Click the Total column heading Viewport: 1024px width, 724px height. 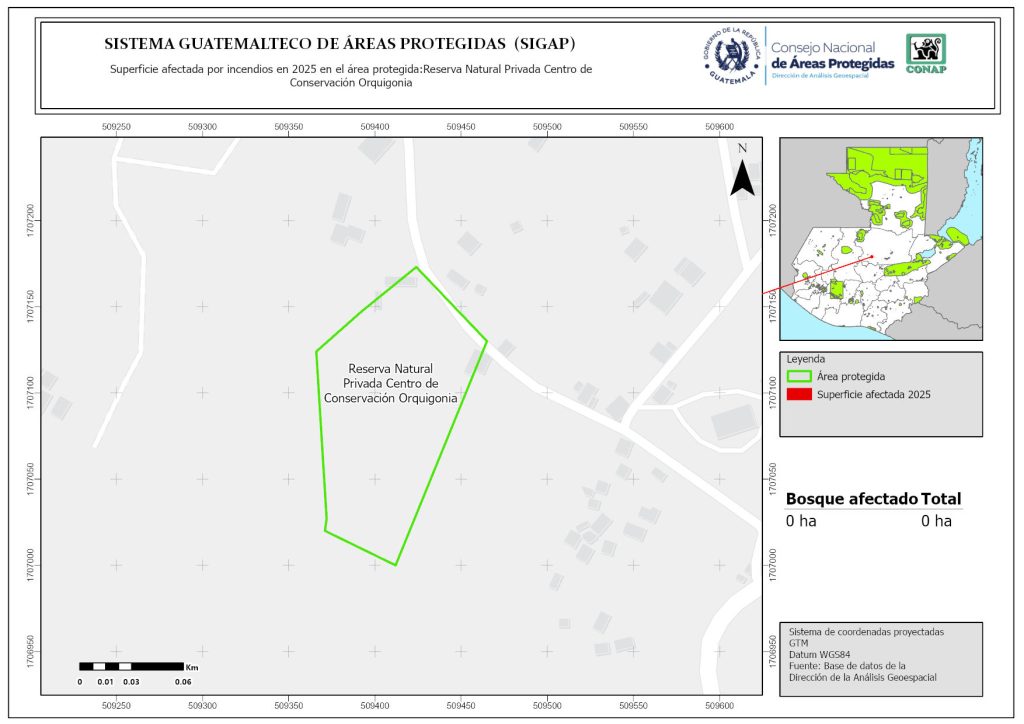click(941, 499)
